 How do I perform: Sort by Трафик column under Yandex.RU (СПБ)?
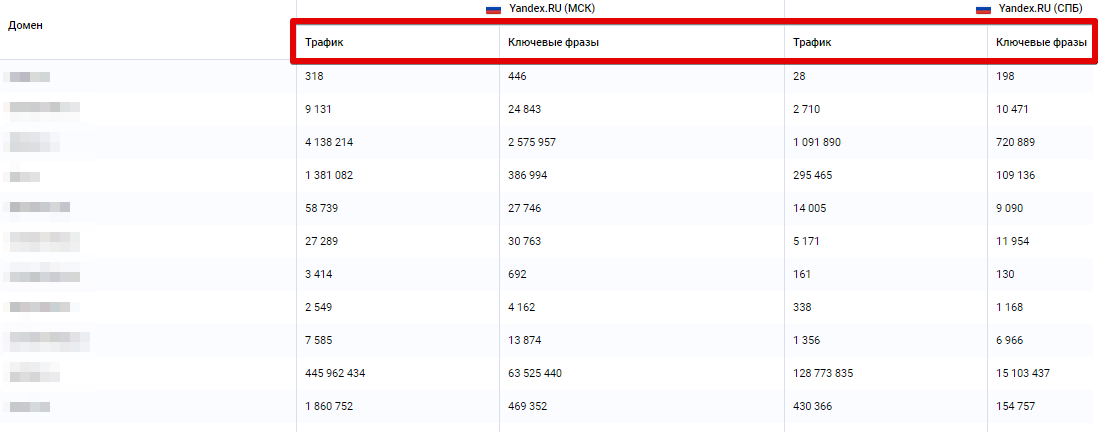pos(812,43)
